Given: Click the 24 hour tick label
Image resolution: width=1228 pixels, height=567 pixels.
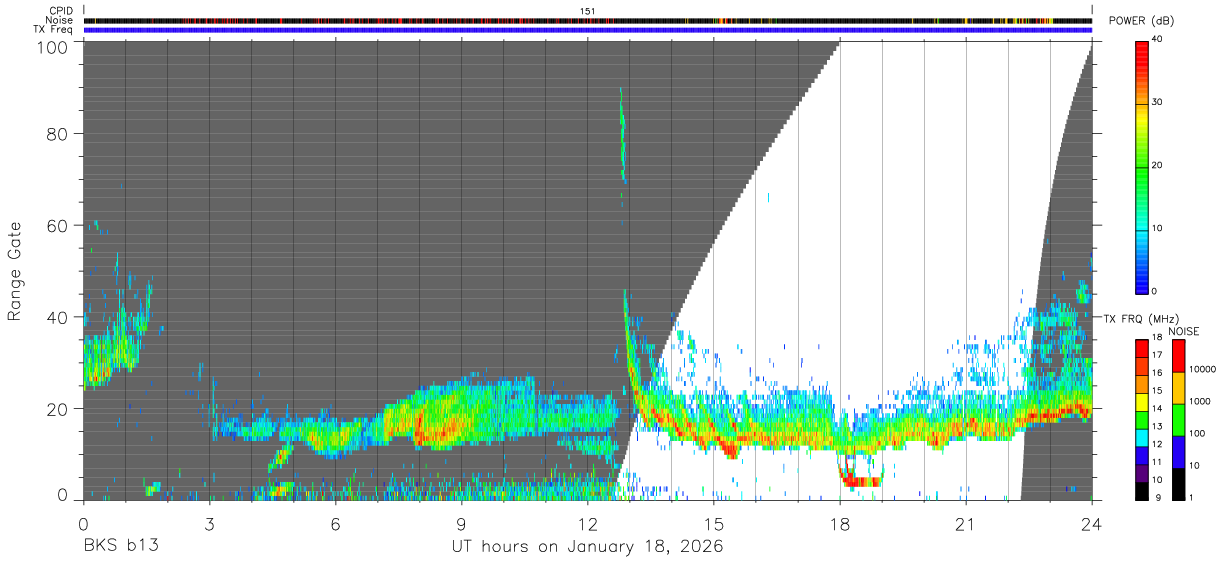Looking at the screenshot, I should point(1092,524).
